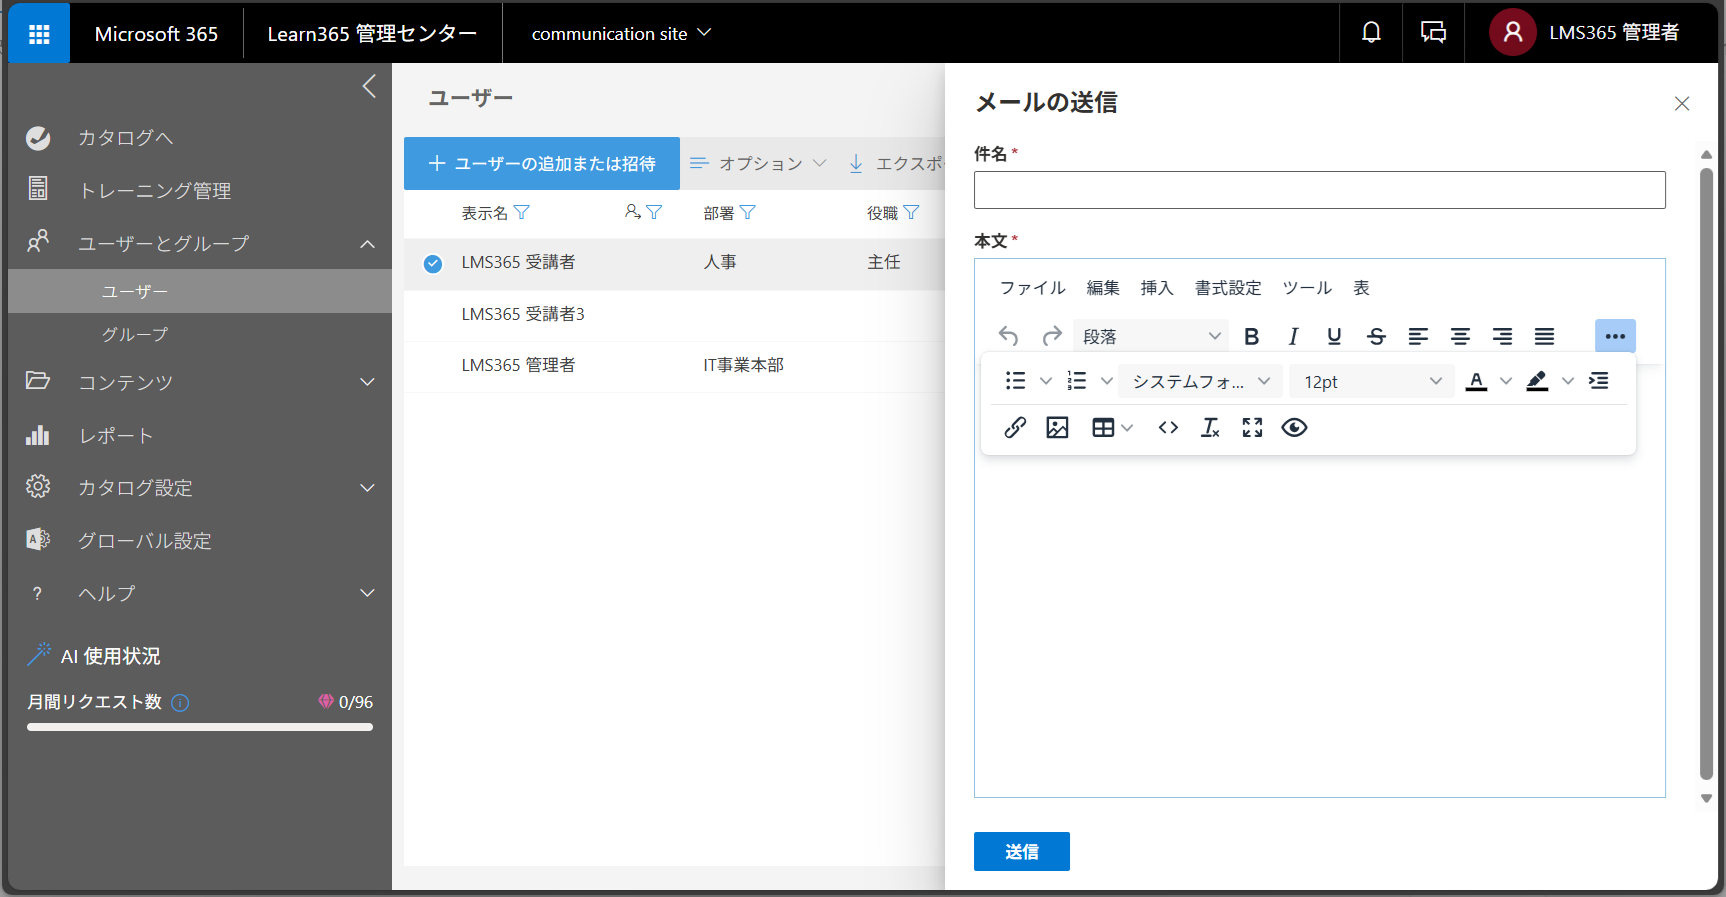Center align the text

[x=1460, y=336]
